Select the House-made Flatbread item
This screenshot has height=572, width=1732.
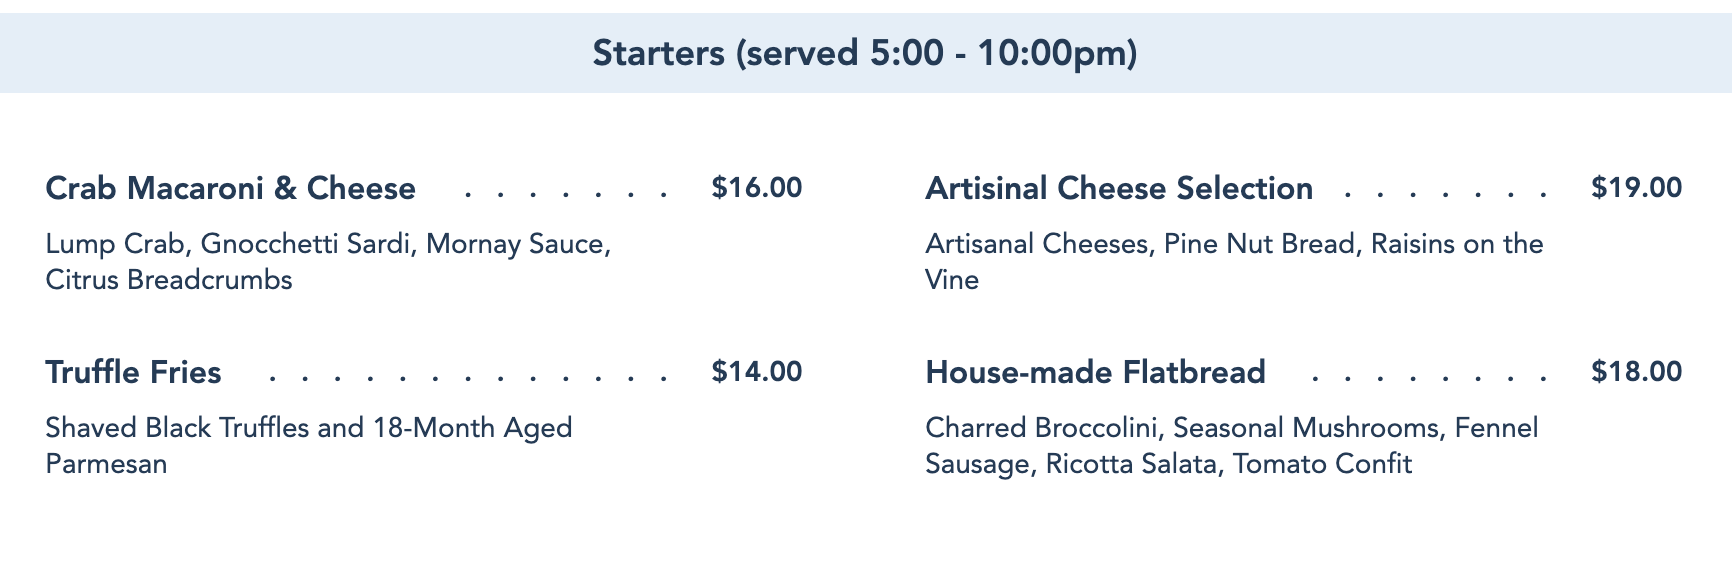pyautogui.click(x=1095, y=372)
